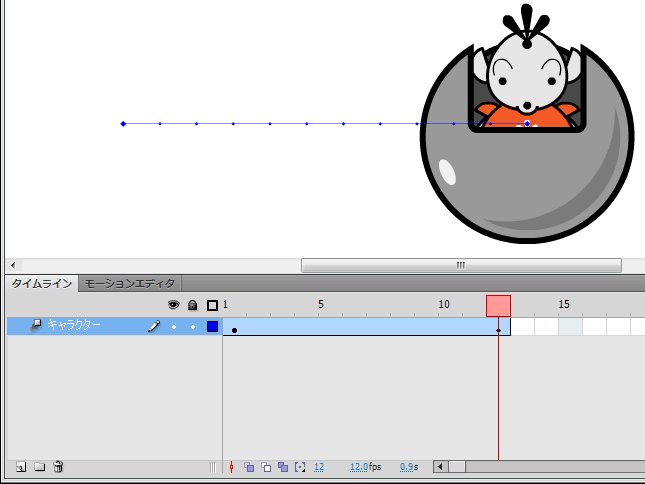Toggle lock for all layers (padlock header)
645x484 pixels.
coord(193,305)
